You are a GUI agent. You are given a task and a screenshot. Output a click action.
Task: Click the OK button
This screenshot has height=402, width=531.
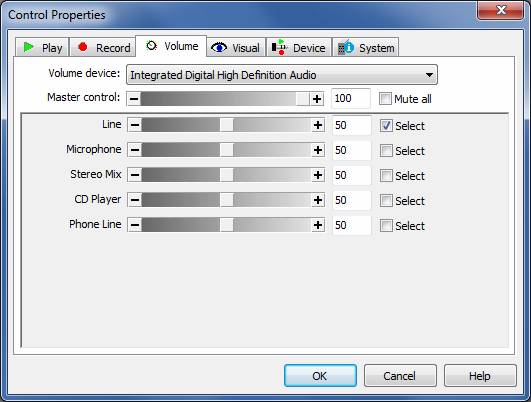[320, 376]
